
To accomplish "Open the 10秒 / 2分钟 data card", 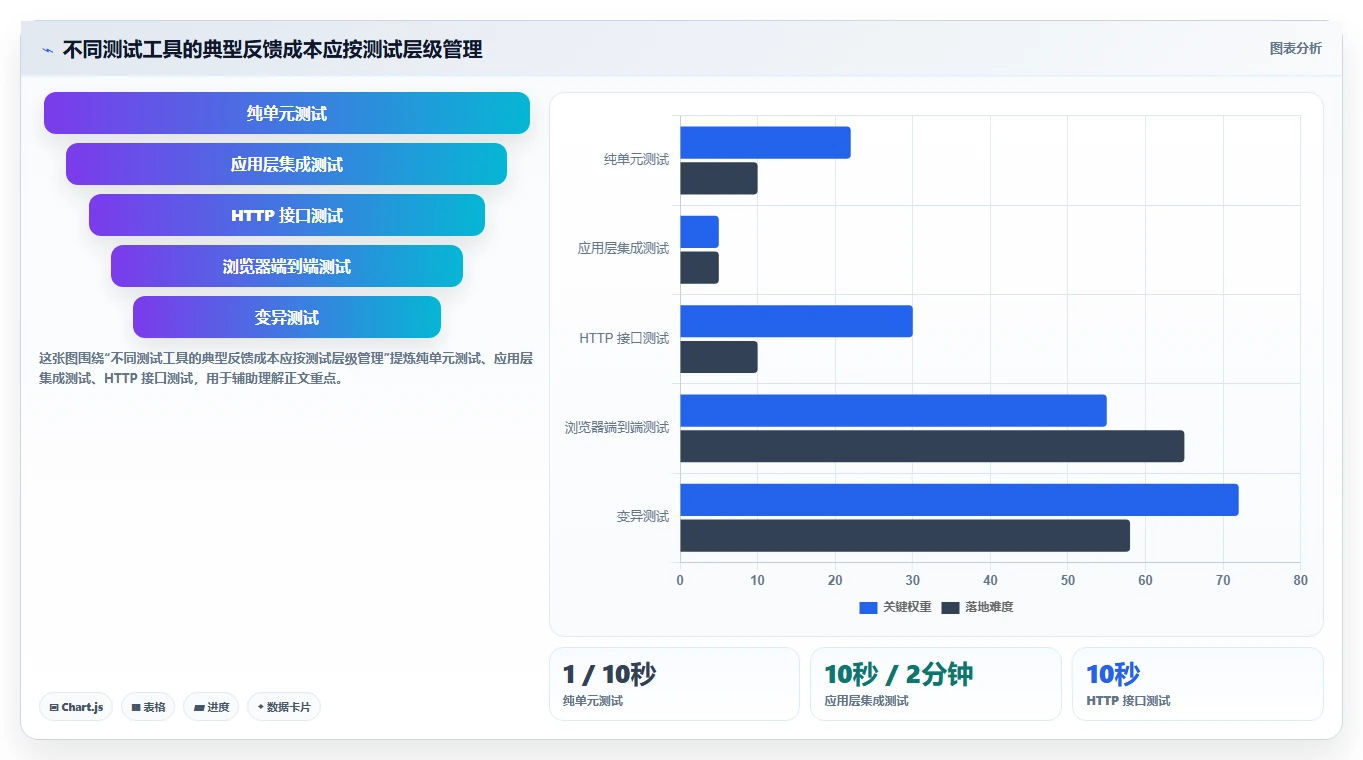I will tap(936, 684).
